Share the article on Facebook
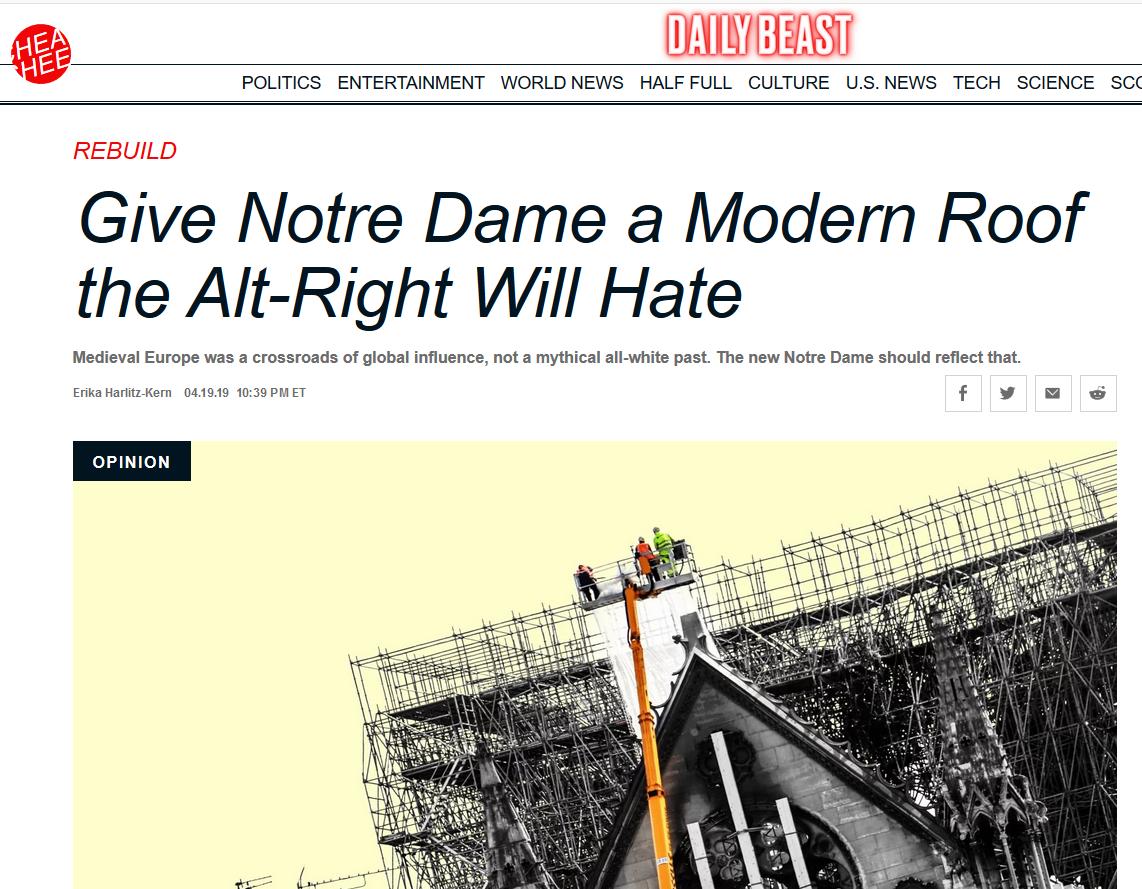Image resolution: width=1142 pixels, height=889 pixels. pos(963,393)
